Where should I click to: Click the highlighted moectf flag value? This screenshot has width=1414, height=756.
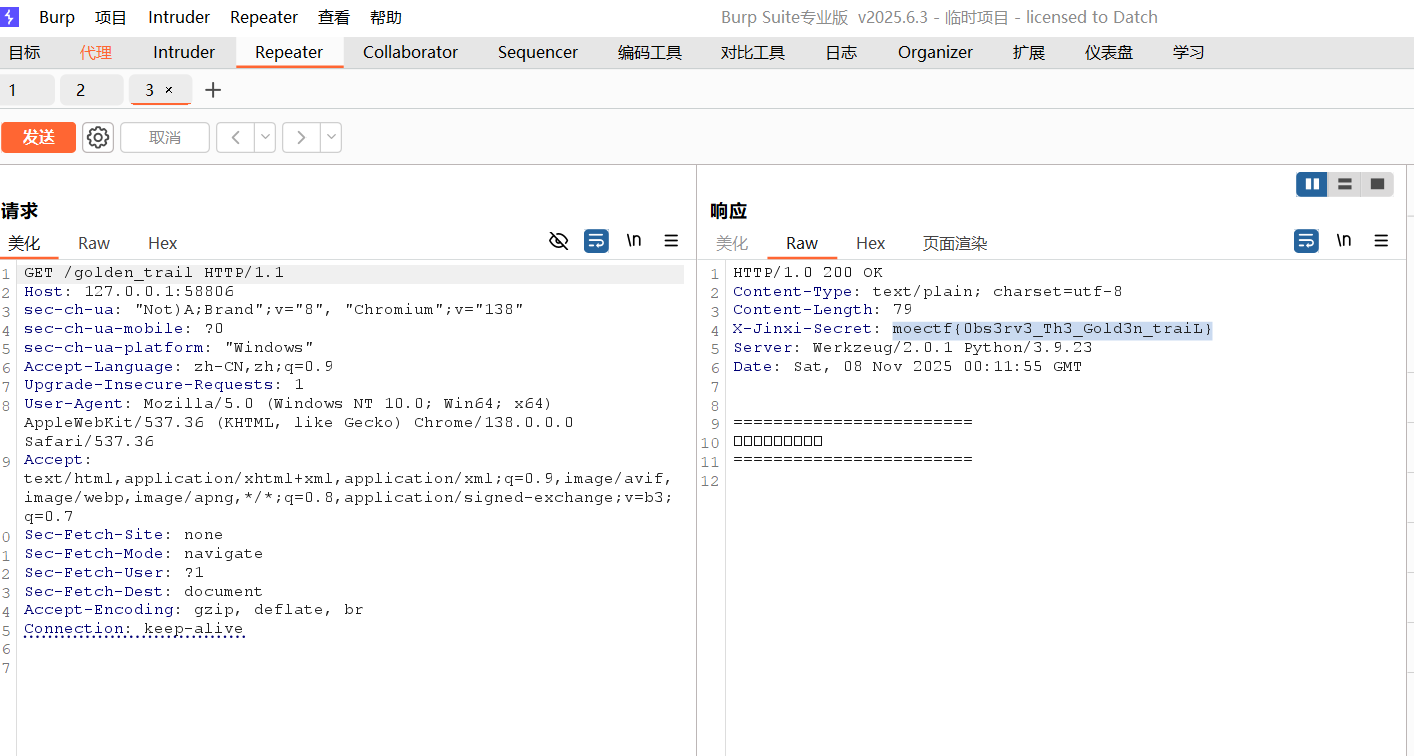[1052, 329]
